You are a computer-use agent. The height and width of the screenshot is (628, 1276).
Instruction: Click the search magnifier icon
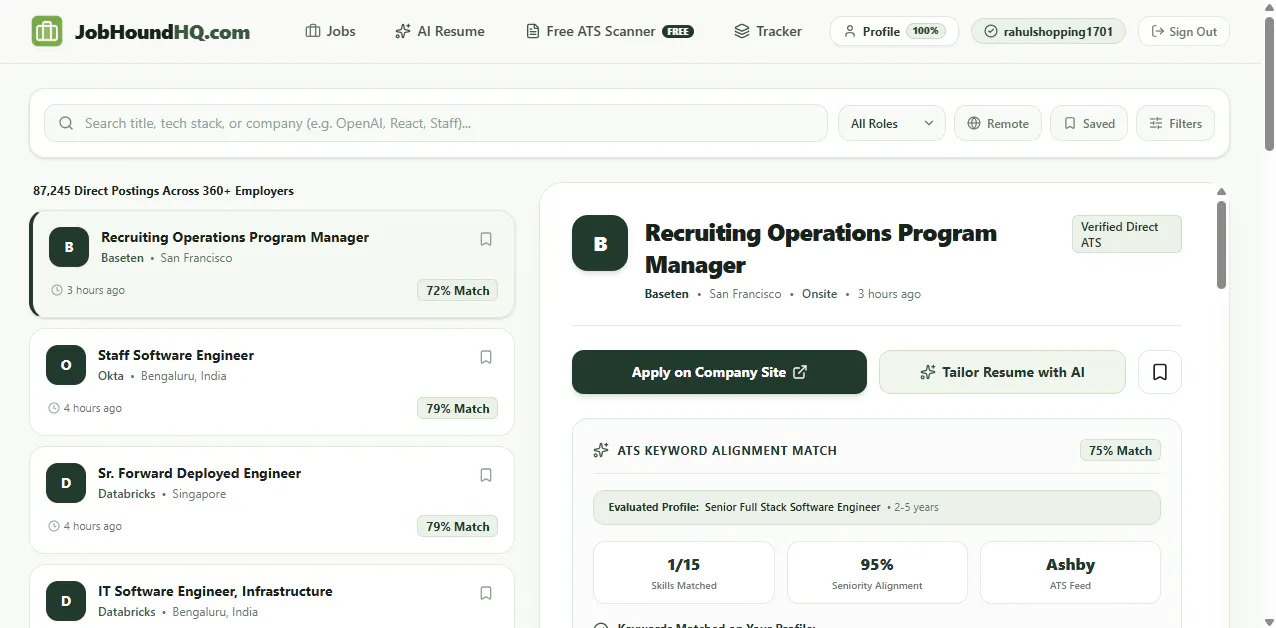tap(66, 123)
